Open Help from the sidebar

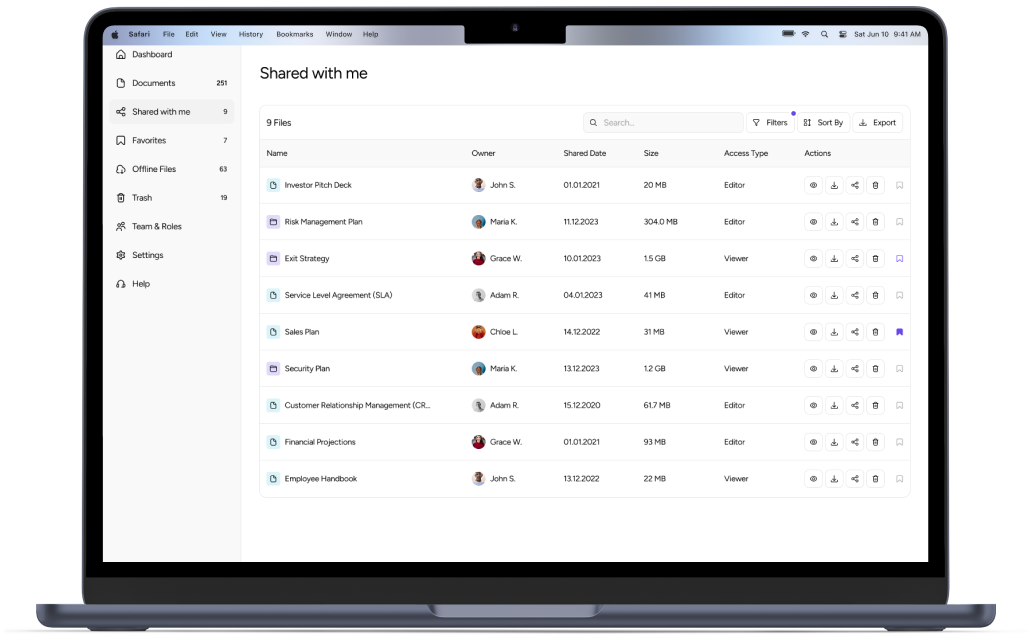coord(172,284)
